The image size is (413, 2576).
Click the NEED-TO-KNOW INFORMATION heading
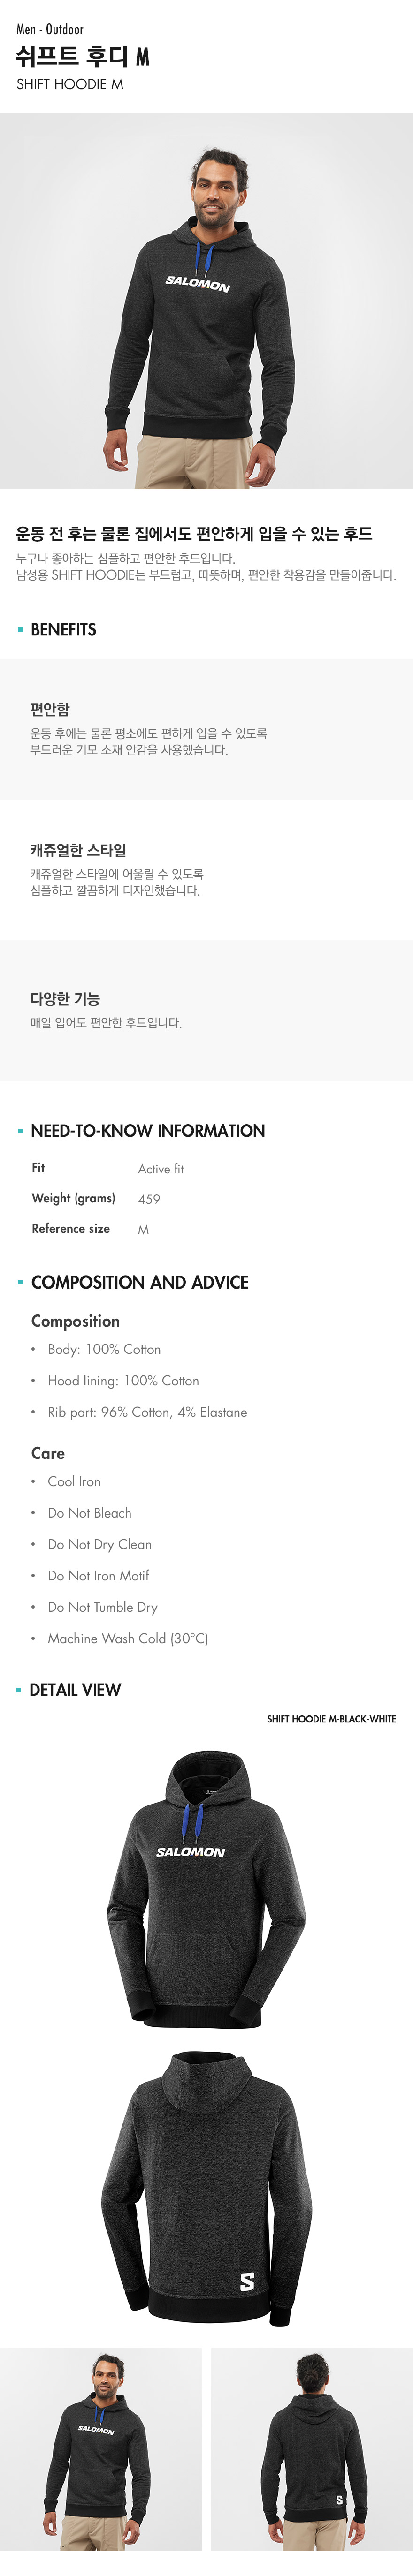pos(148,1130)
